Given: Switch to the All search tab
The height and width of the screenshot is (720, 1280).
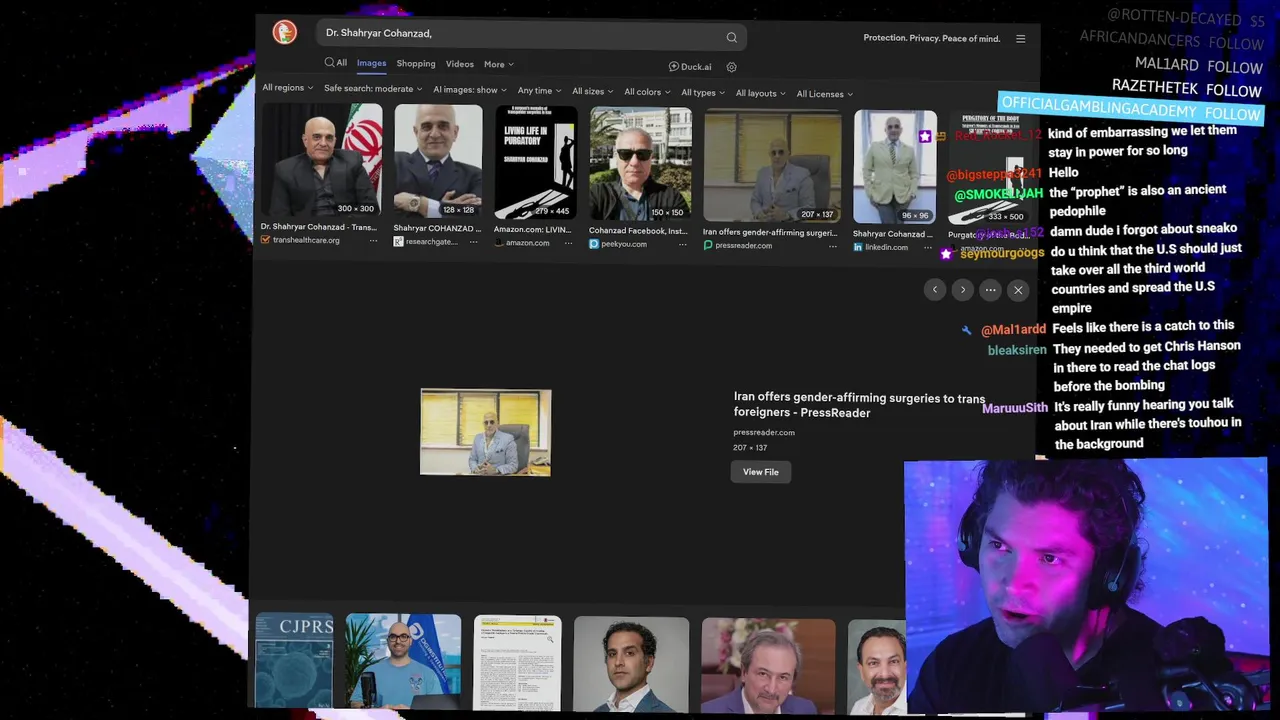Looking at the screenshot, I should pos(335,63).
